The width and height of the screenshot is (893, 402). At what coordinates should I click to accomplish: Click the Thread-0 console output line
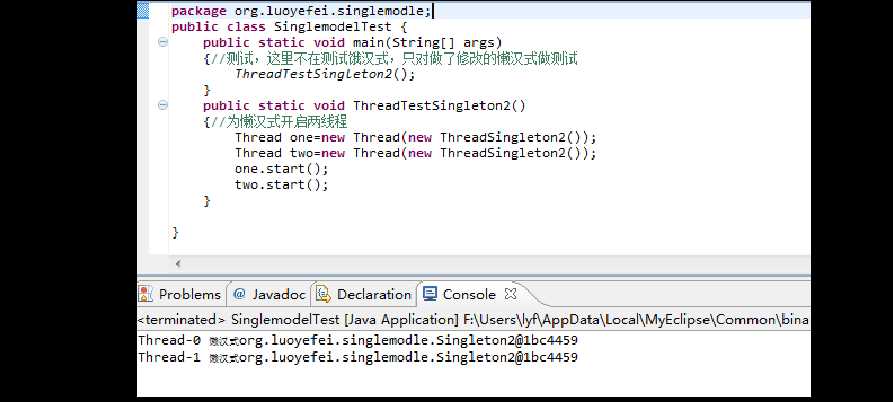pos(358,341)
